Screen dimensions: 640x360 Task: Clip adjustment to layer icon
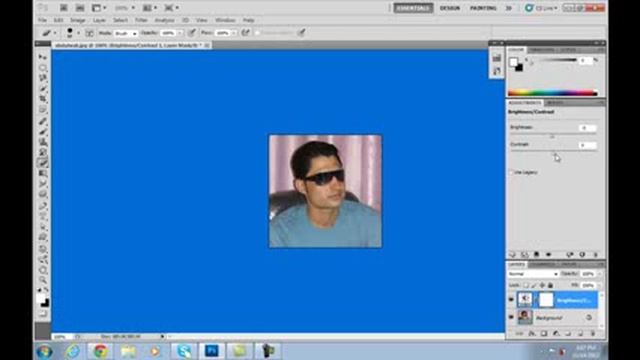point(536,255)
